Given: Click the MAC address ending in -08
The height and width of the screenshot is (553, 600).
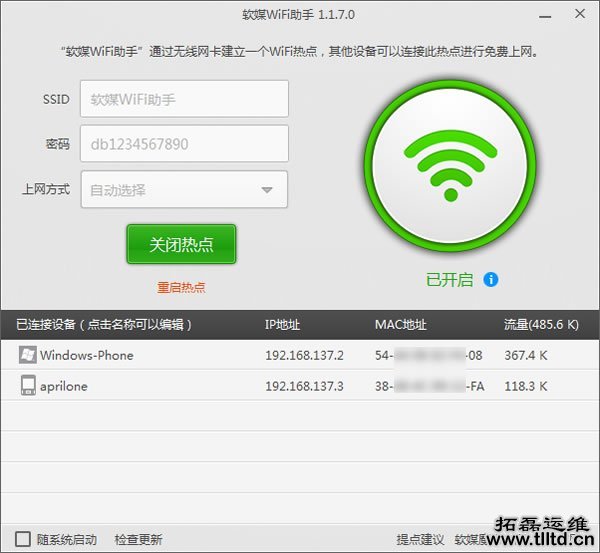Looking at the screenshot, I should [429, 356].
